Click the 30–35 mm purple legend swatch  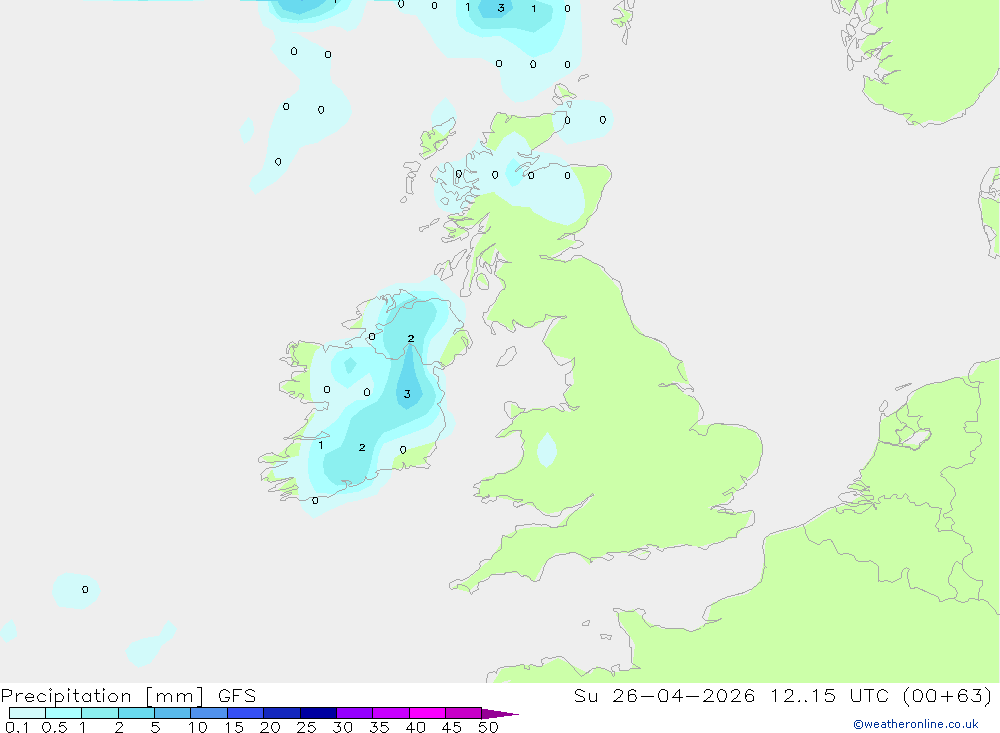354,713
